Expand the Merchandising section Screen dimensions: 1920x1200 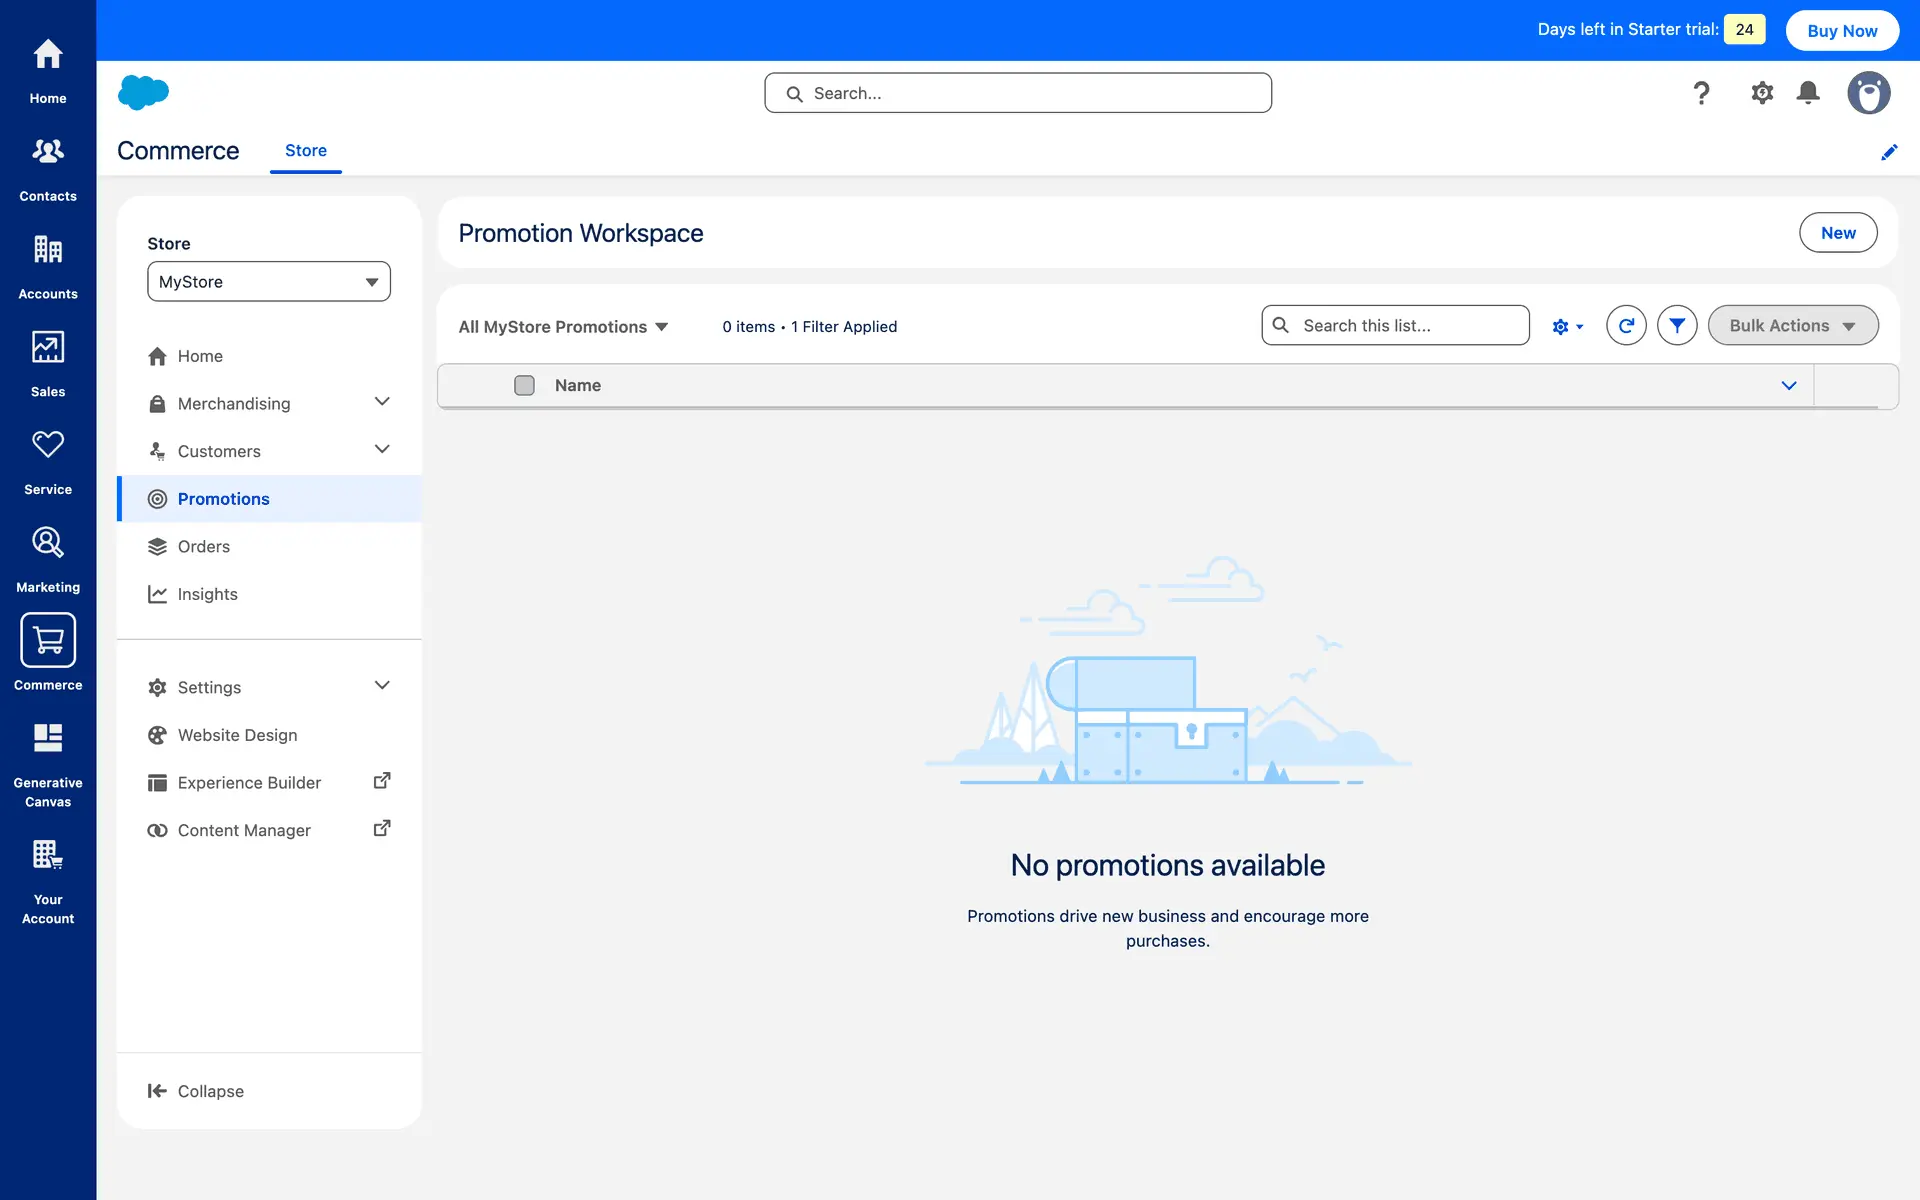click(381, 402)
